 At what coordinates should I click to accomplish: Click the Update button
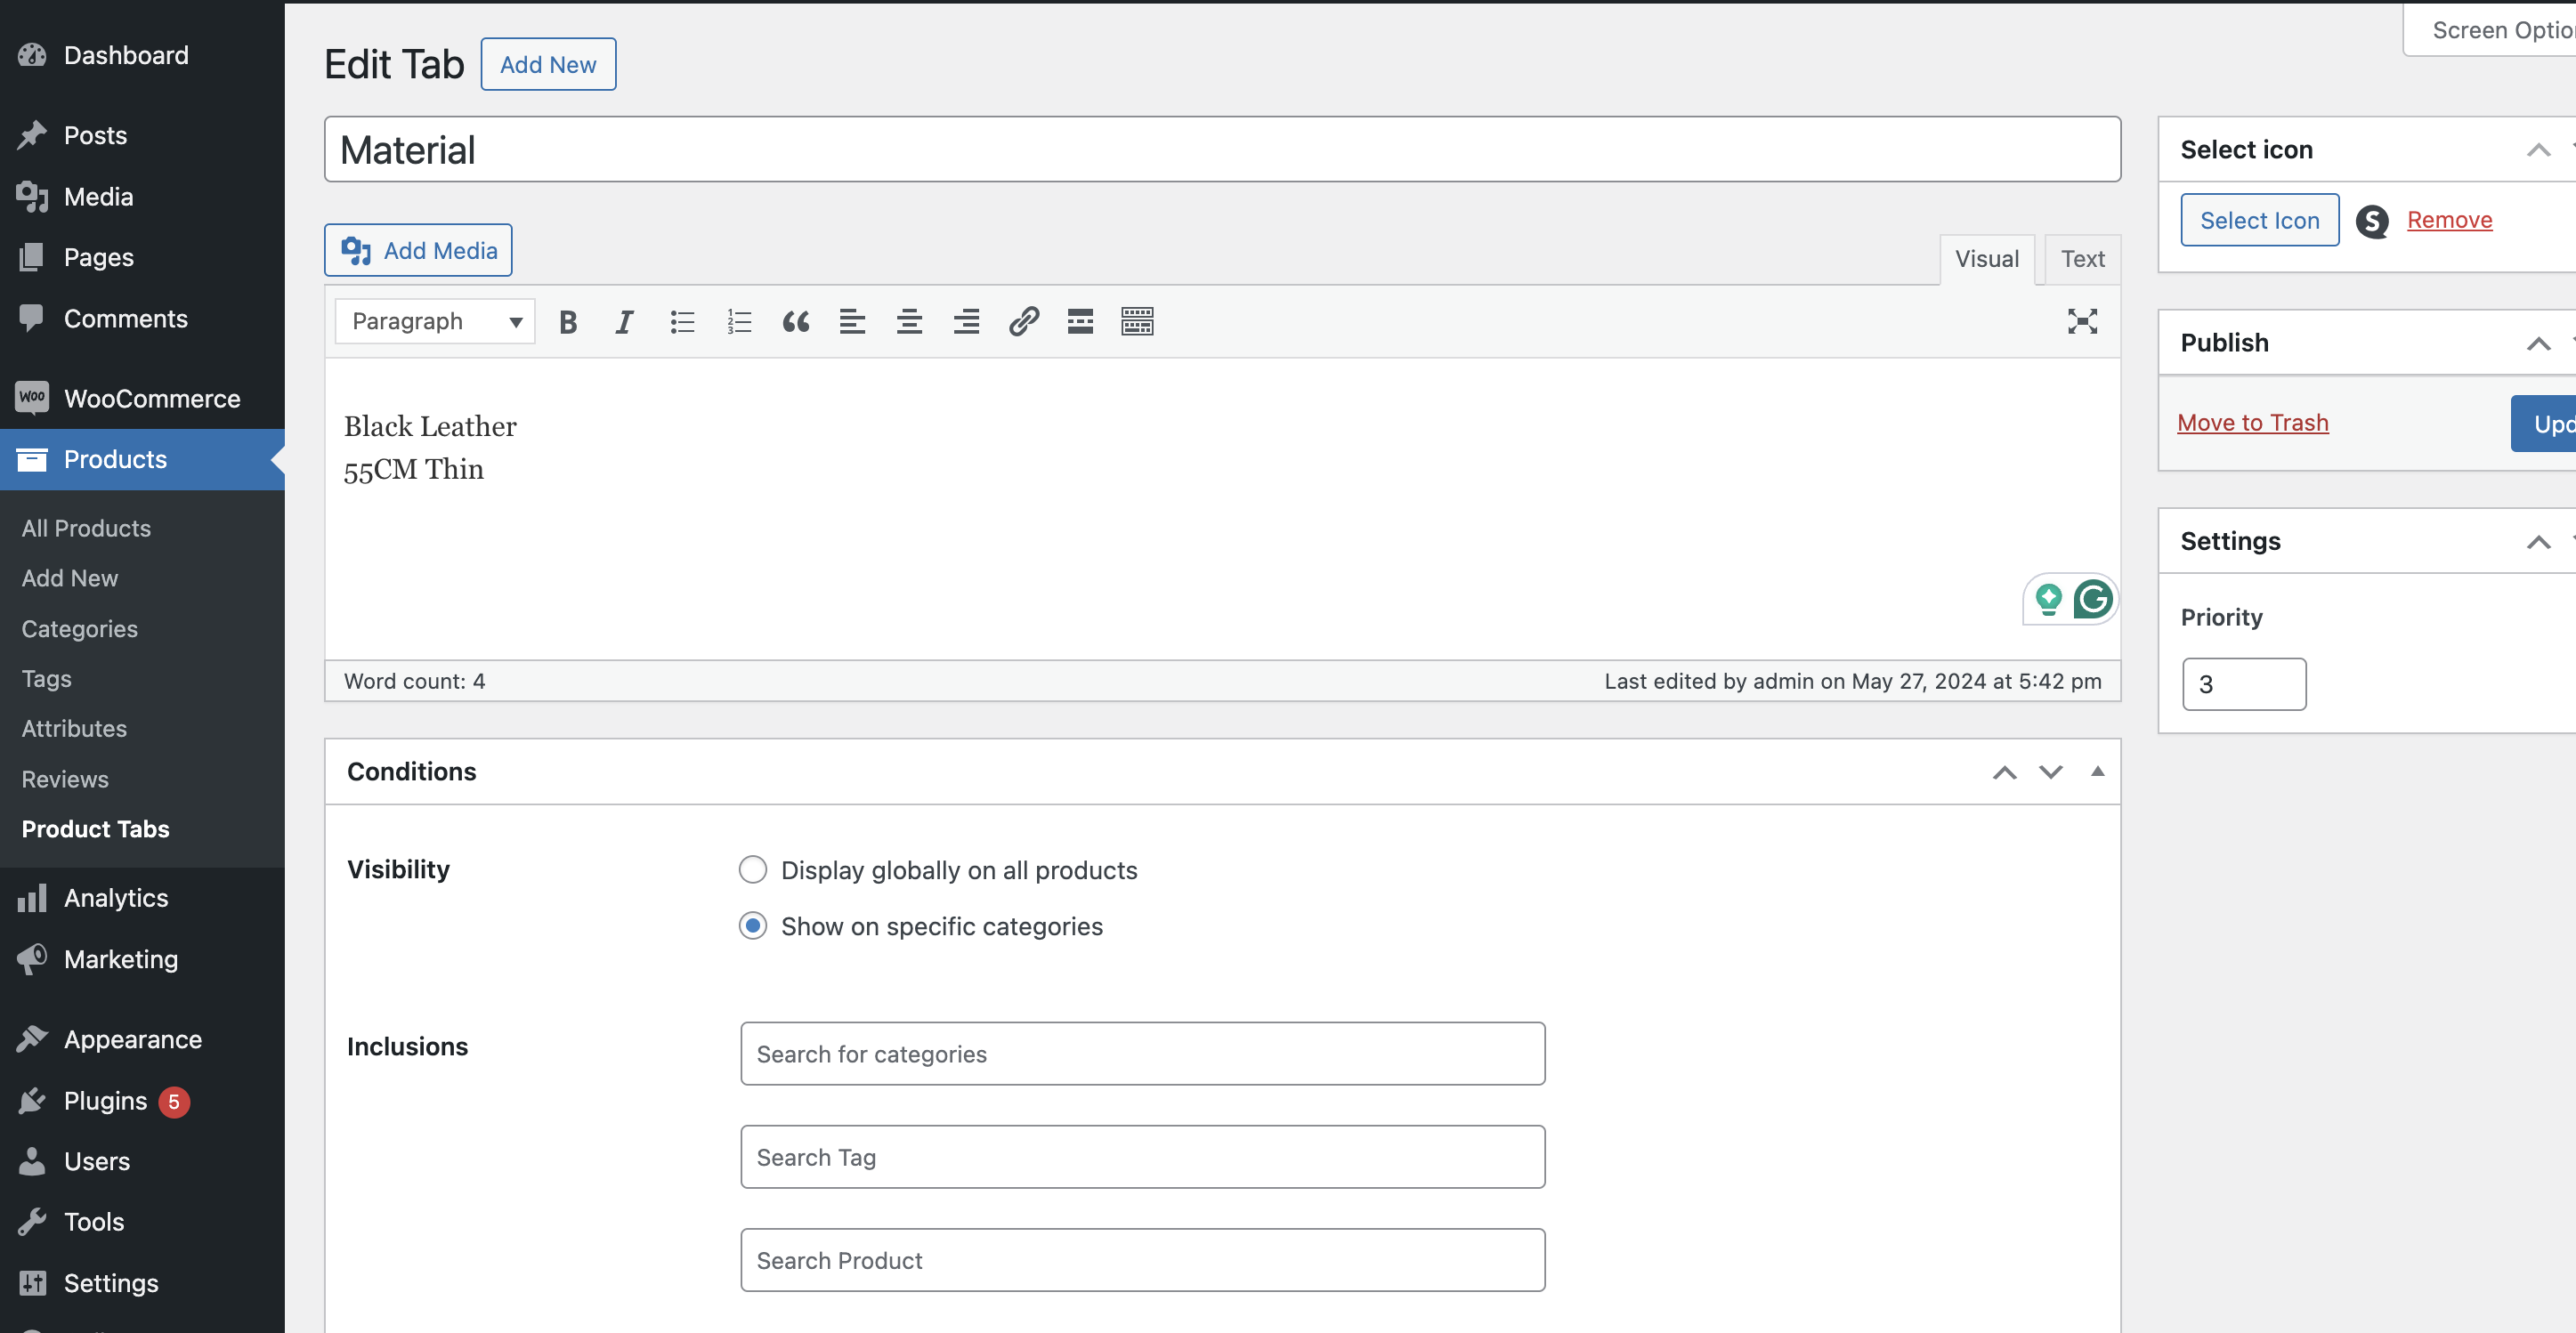point(2544,424)
